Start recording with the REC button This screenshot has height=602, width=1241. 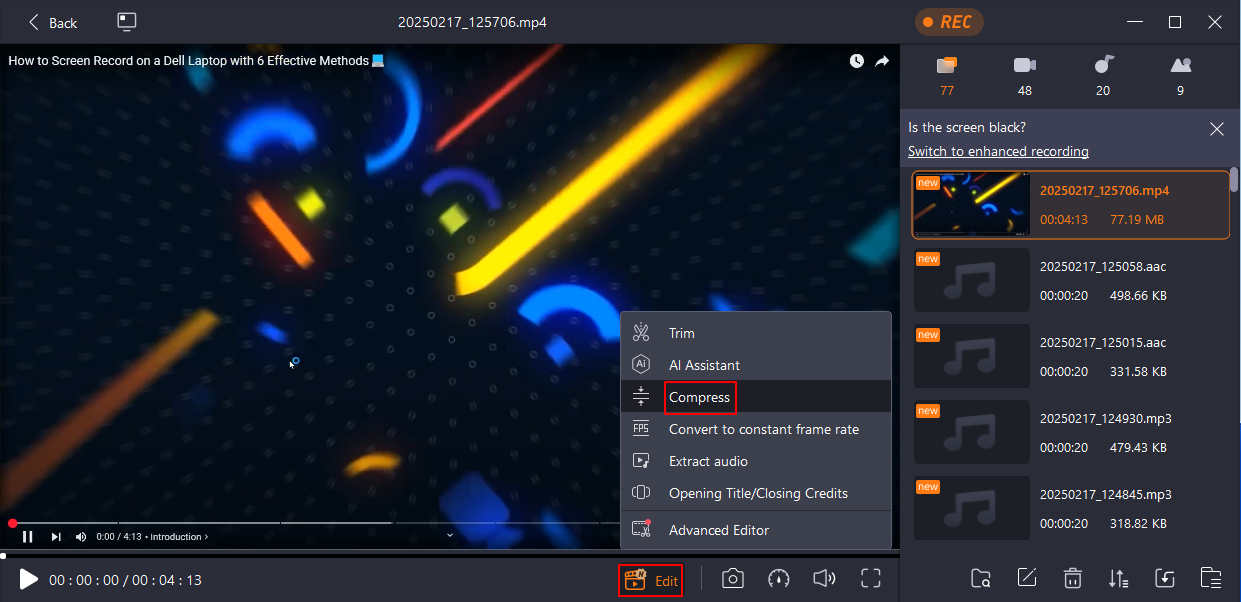click(948, 22)
